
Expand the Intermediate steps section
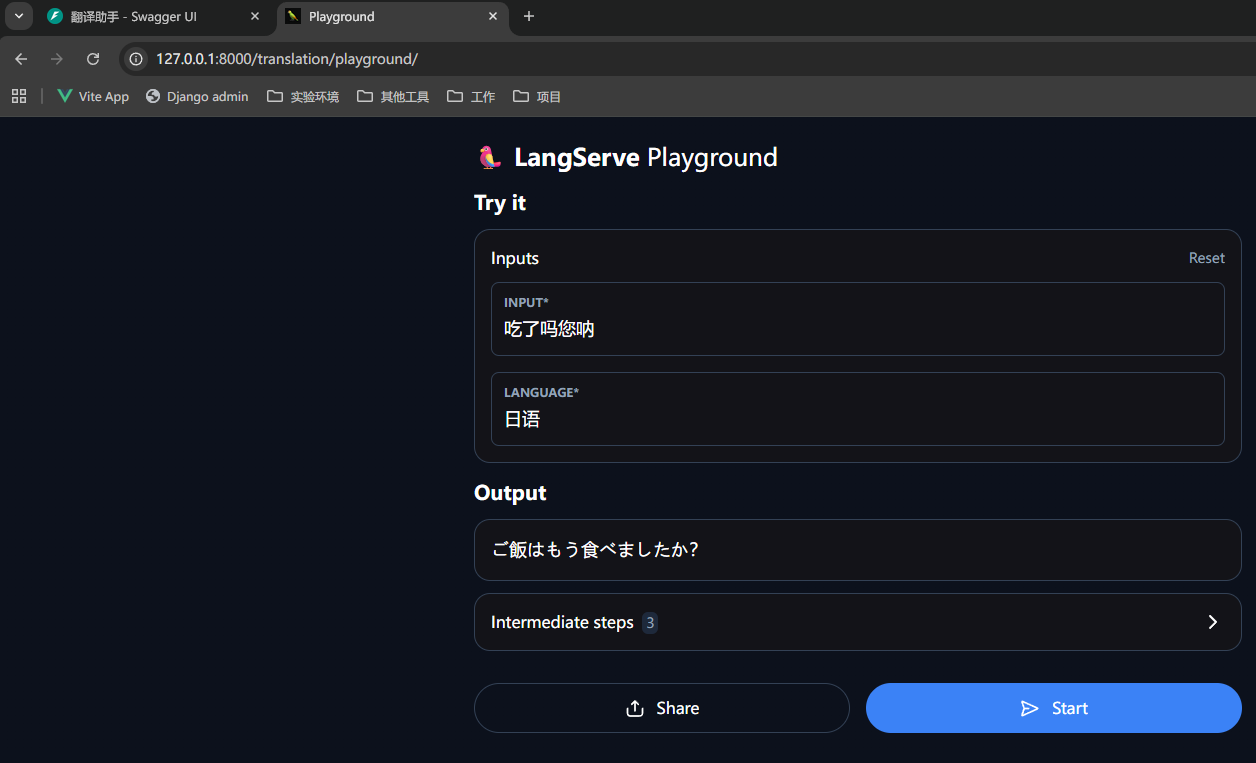[858, 622]
